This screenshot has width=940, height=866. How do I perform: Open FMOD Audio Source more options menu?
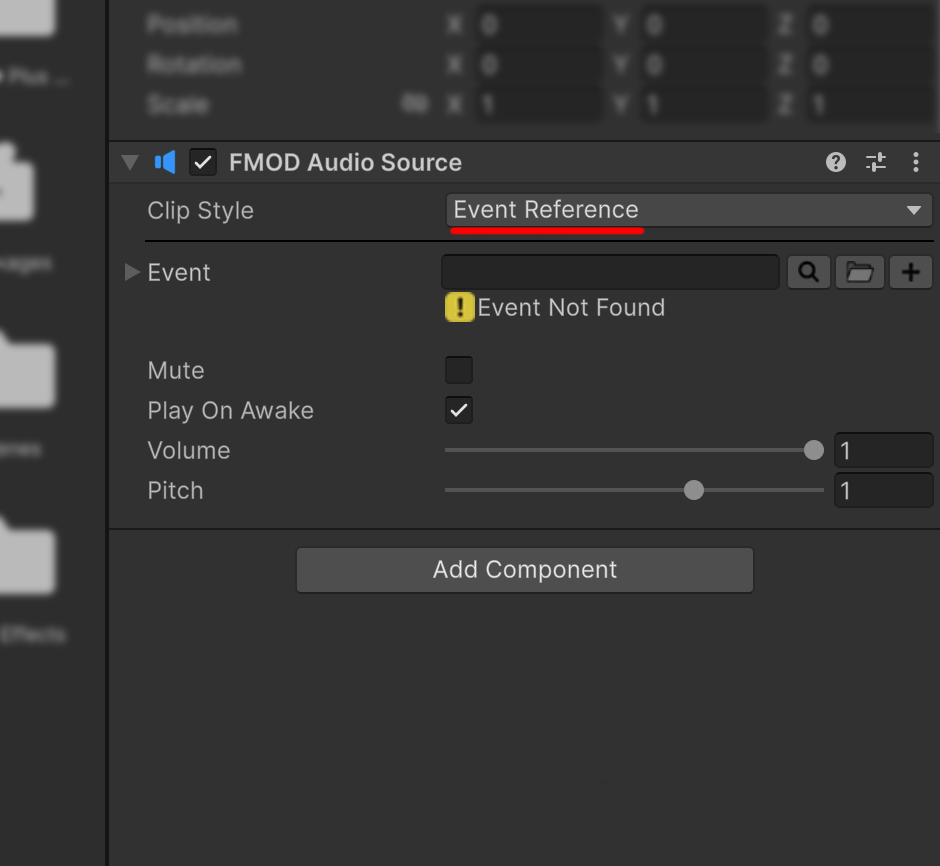click(x=915, y=162)
